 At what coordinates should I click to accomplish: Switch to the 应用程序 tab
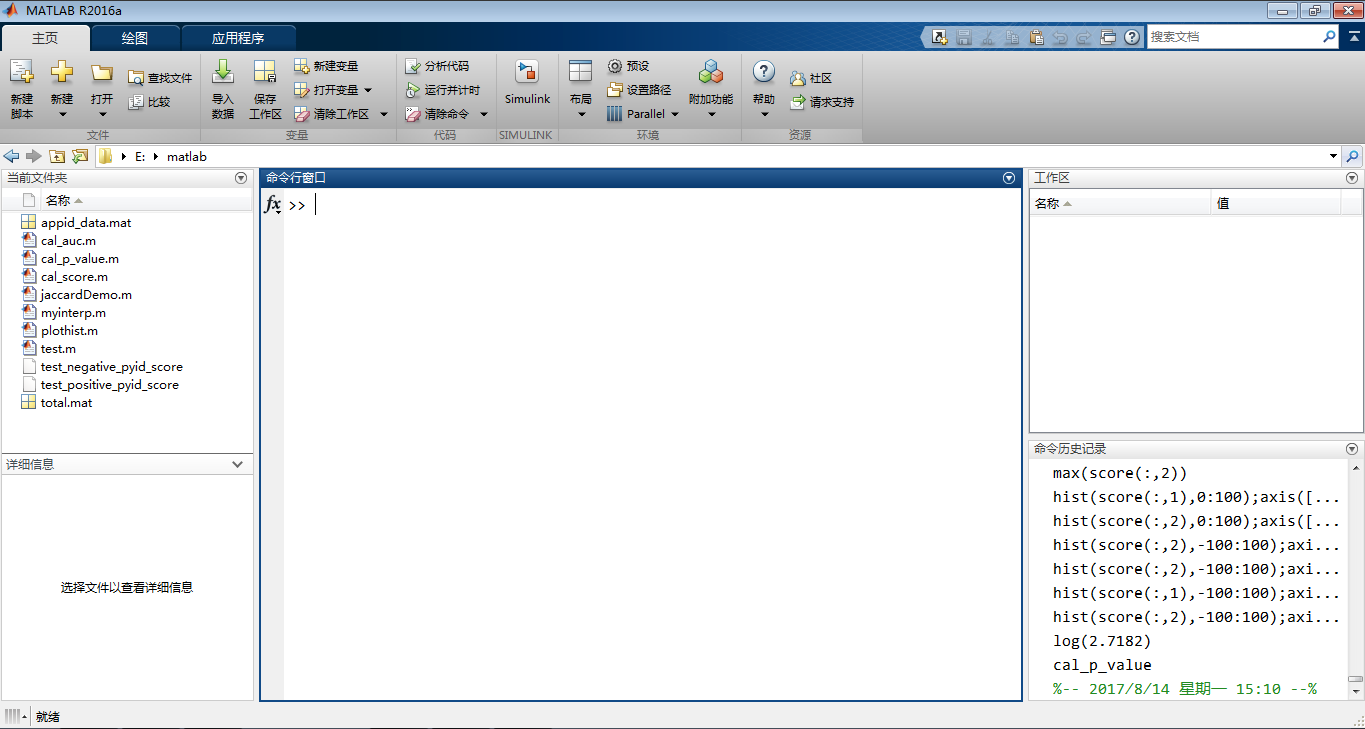coord(238,38)
